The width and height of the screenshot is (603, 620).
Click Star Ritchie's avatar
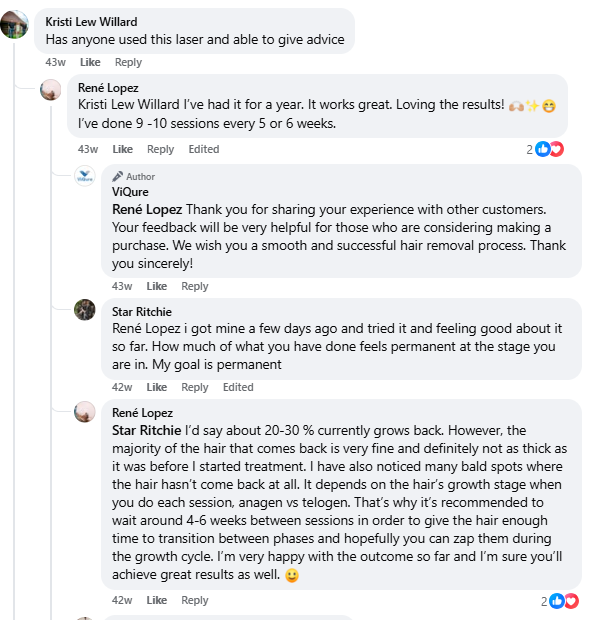pos(85,309)
